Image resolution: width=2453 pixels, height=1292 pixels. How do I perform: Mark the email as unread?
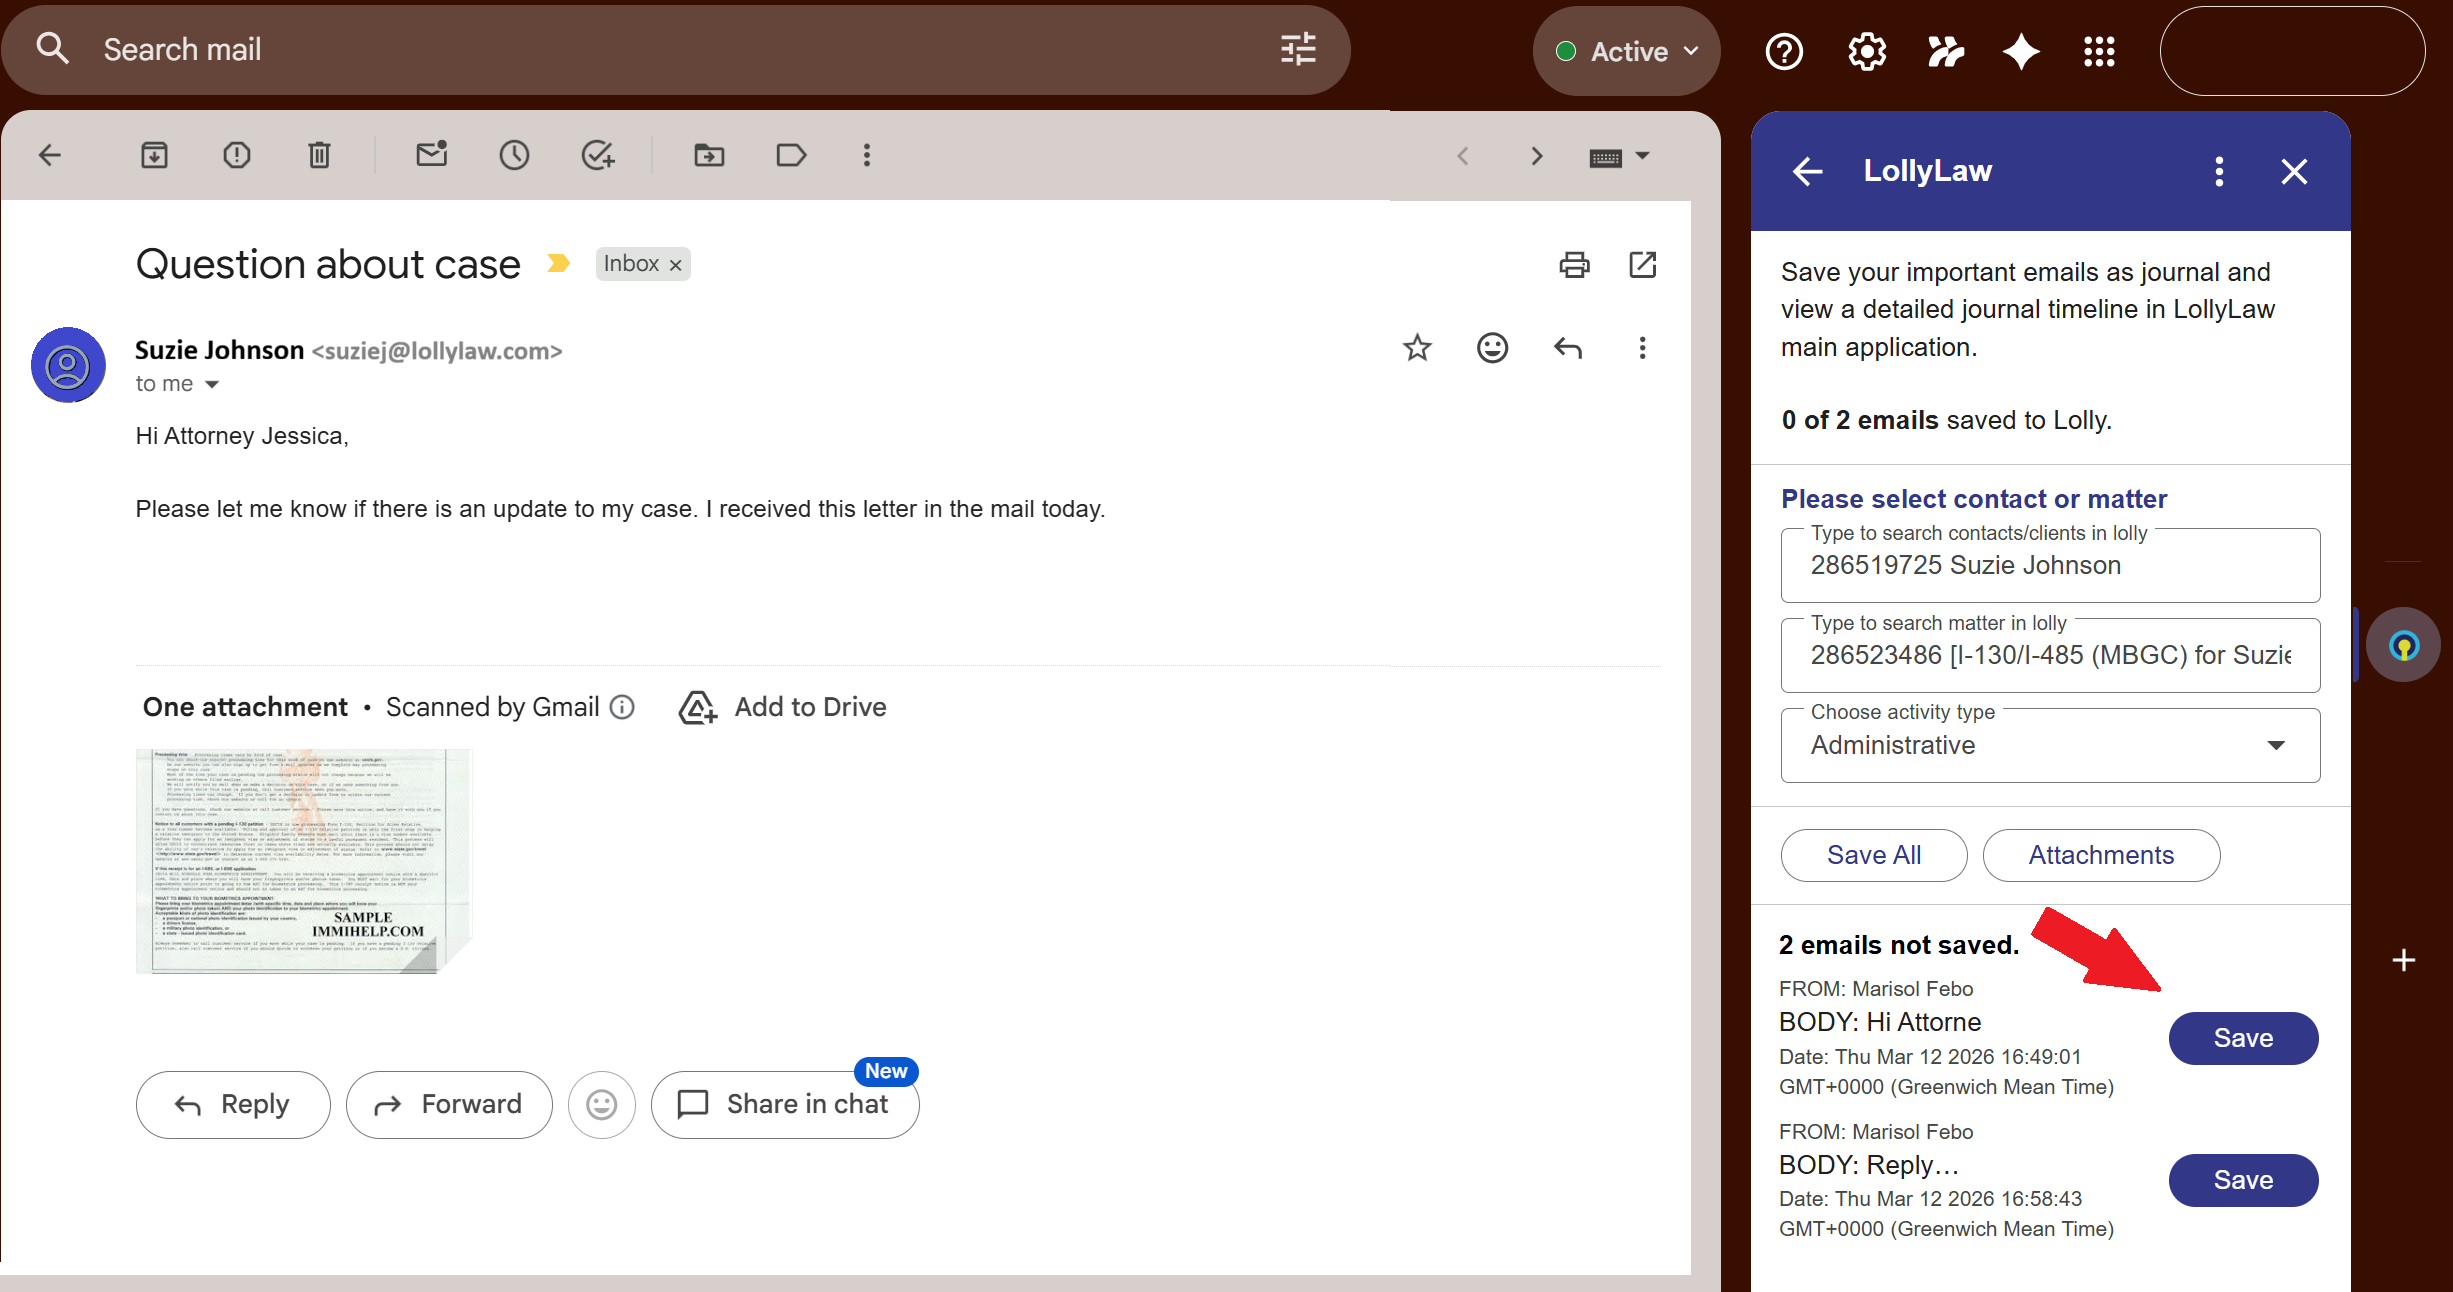[432, 155]
